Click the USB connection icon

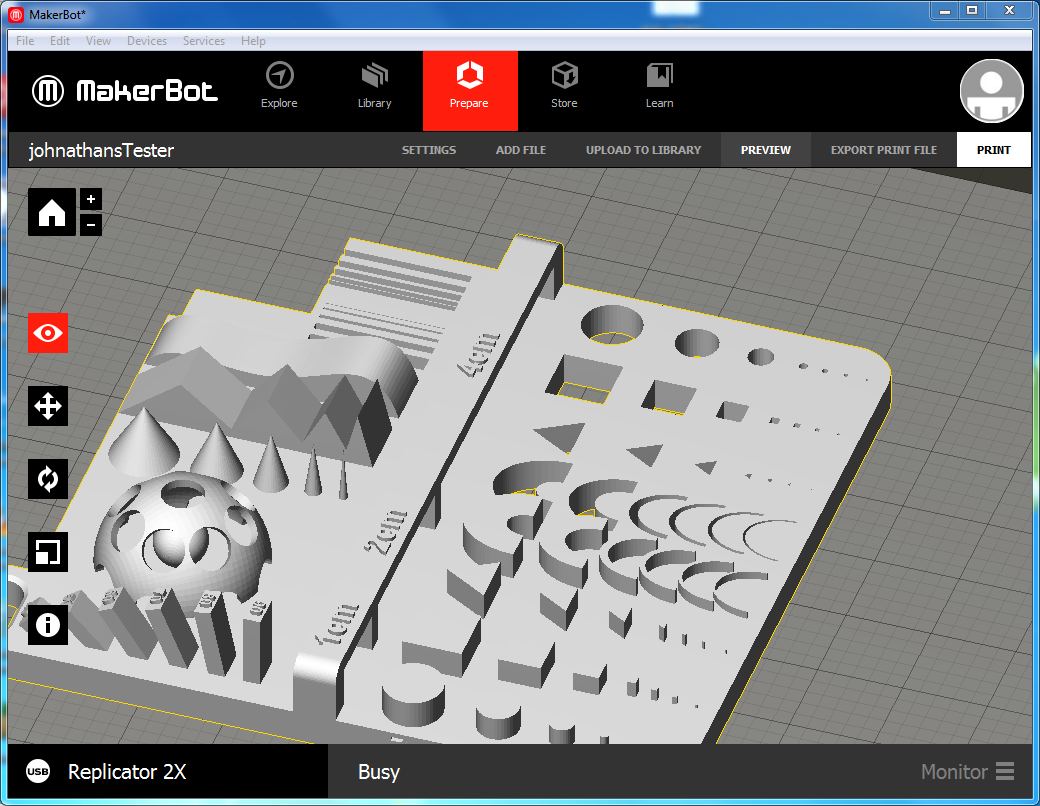tap(38, 772)
